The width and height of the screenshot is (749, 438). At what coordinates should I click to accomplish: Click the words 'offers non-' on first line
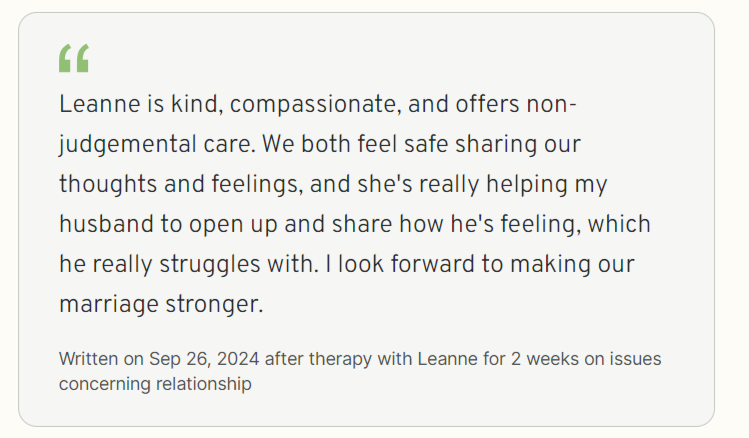pyautogui.click(x=516, y=104)
